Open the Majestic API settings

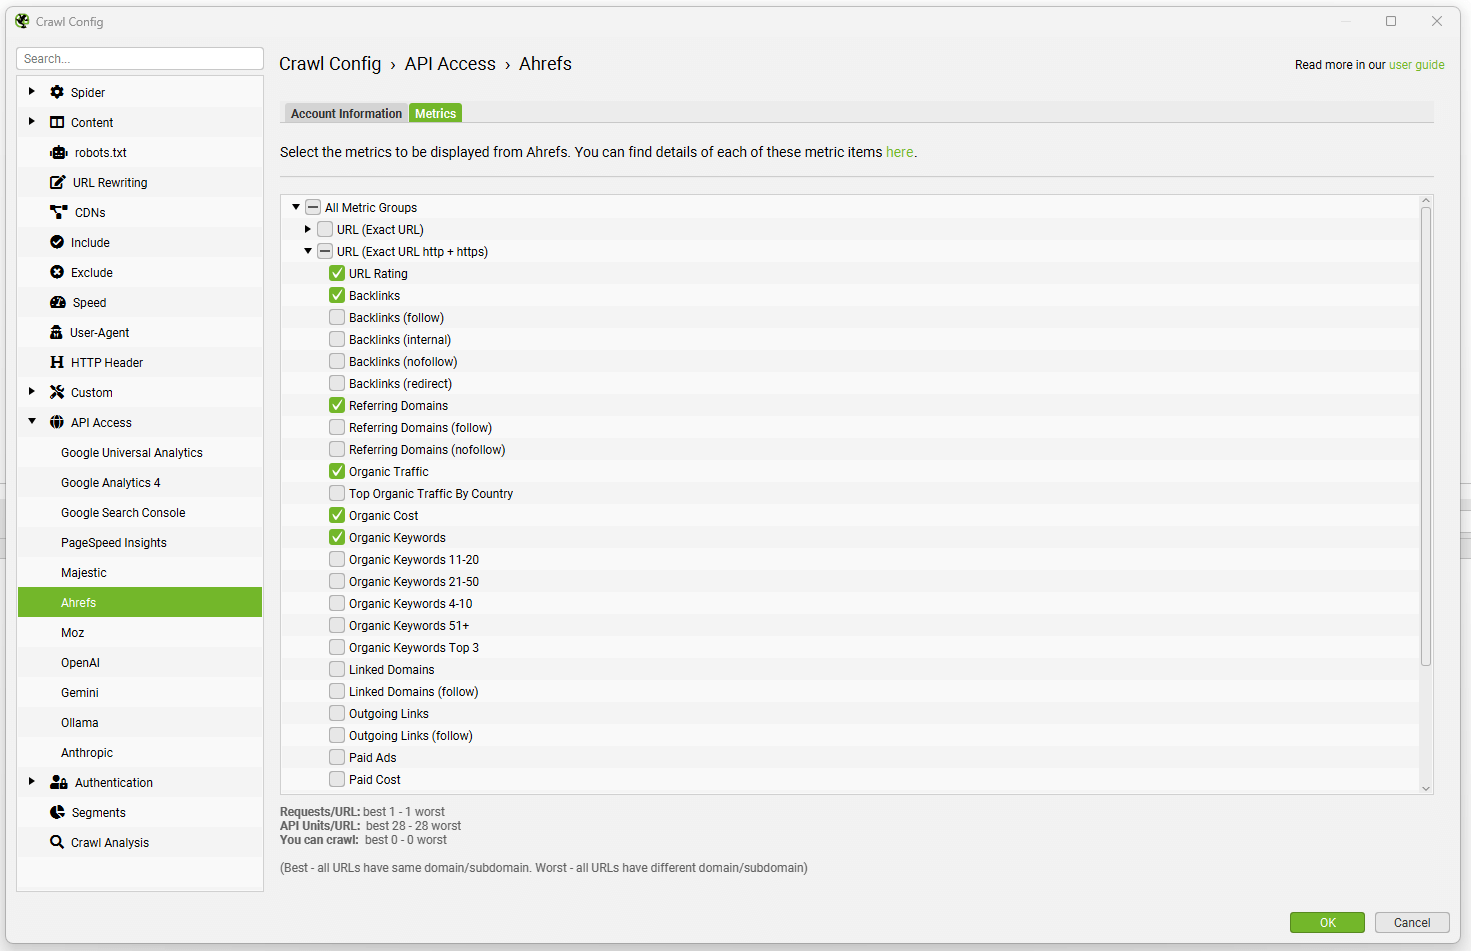pyautogui.click(x=84, y=572)
